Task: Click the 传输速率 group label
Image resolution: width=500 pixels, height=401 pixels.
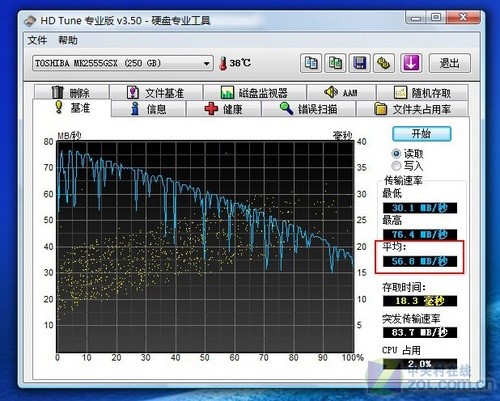Action: tap(403, 181)
